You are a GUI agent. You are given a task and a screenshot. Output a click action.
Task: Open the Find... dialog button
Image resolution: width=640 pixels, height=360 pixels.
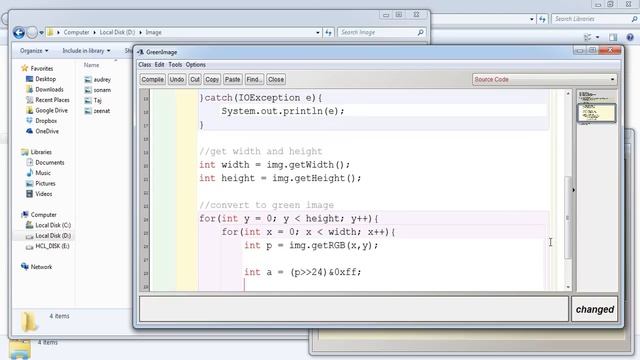[x=254, y=79]
